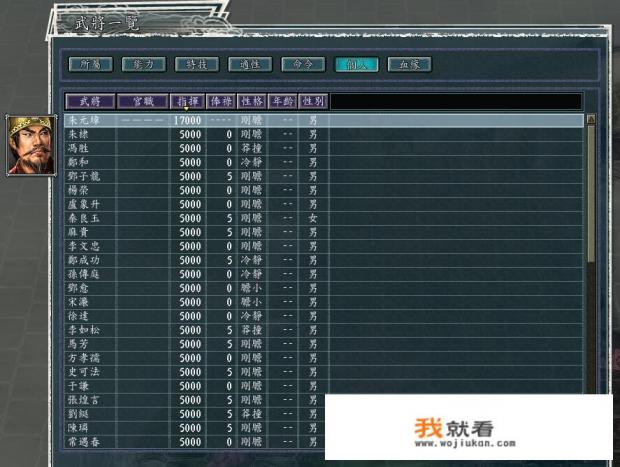Sort by 年齡 column header
Viewport: 620px width, 467px height.
(x=285, y=101)
